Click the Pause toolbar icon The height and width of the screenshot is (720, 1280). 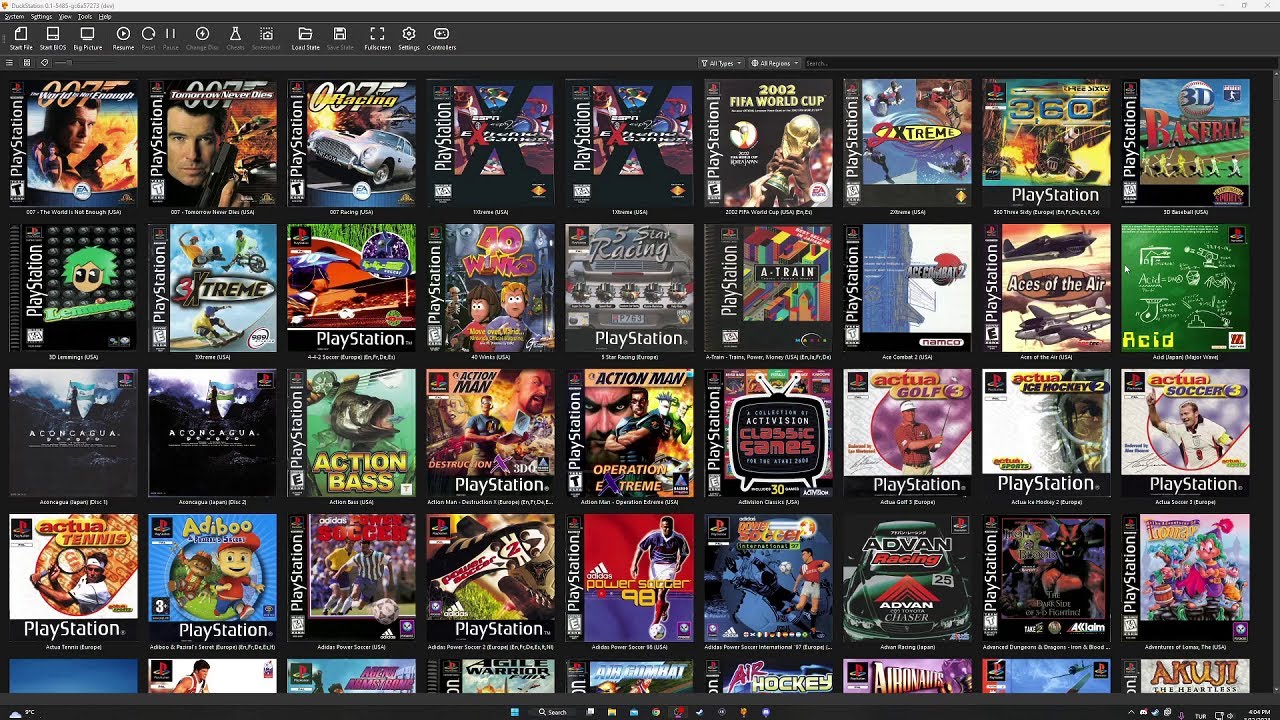tap(170, 38)
